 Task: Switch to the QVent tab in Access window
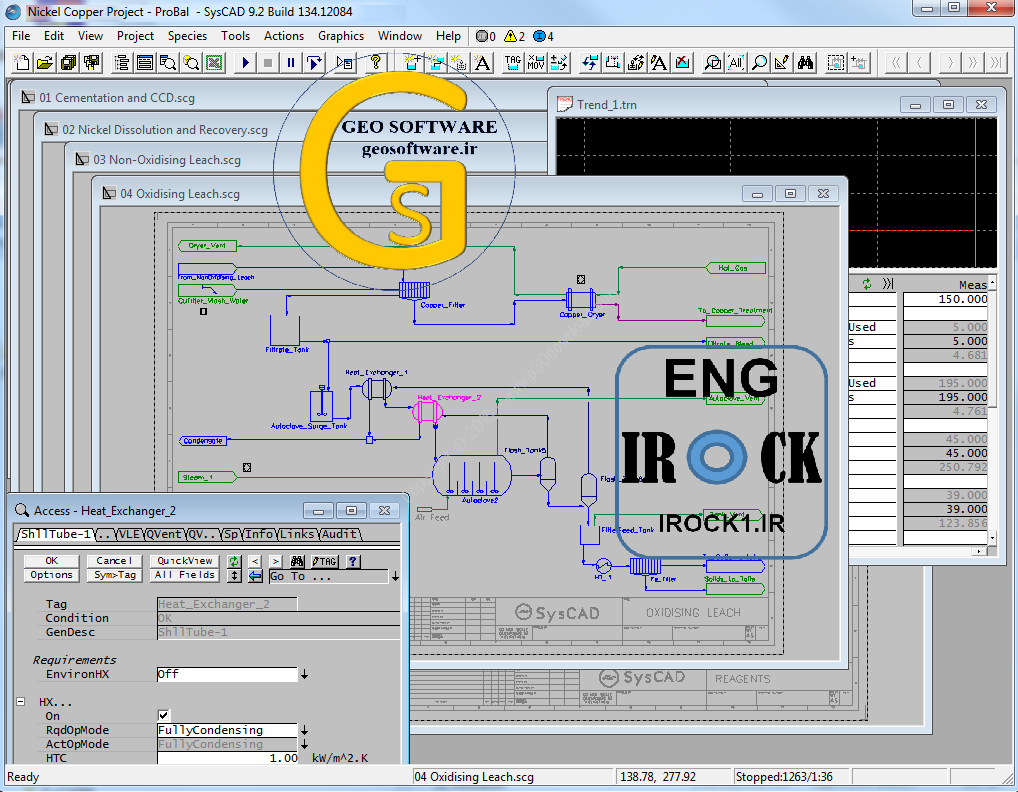point(164,534)
